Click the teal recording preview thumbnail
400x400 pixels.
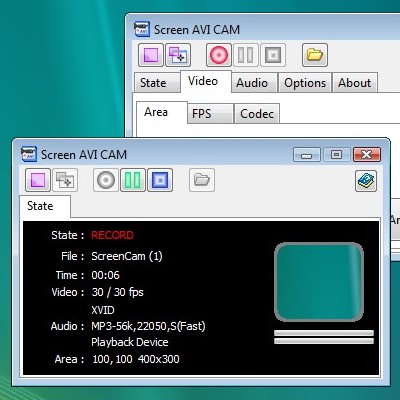pos(319,282)
